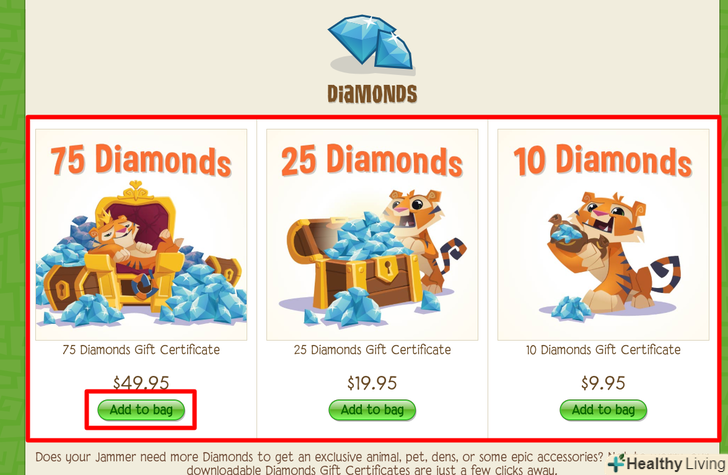Open the 10 Diamonds product image
This screenshot has width=728, height=475.
(603, 235)
